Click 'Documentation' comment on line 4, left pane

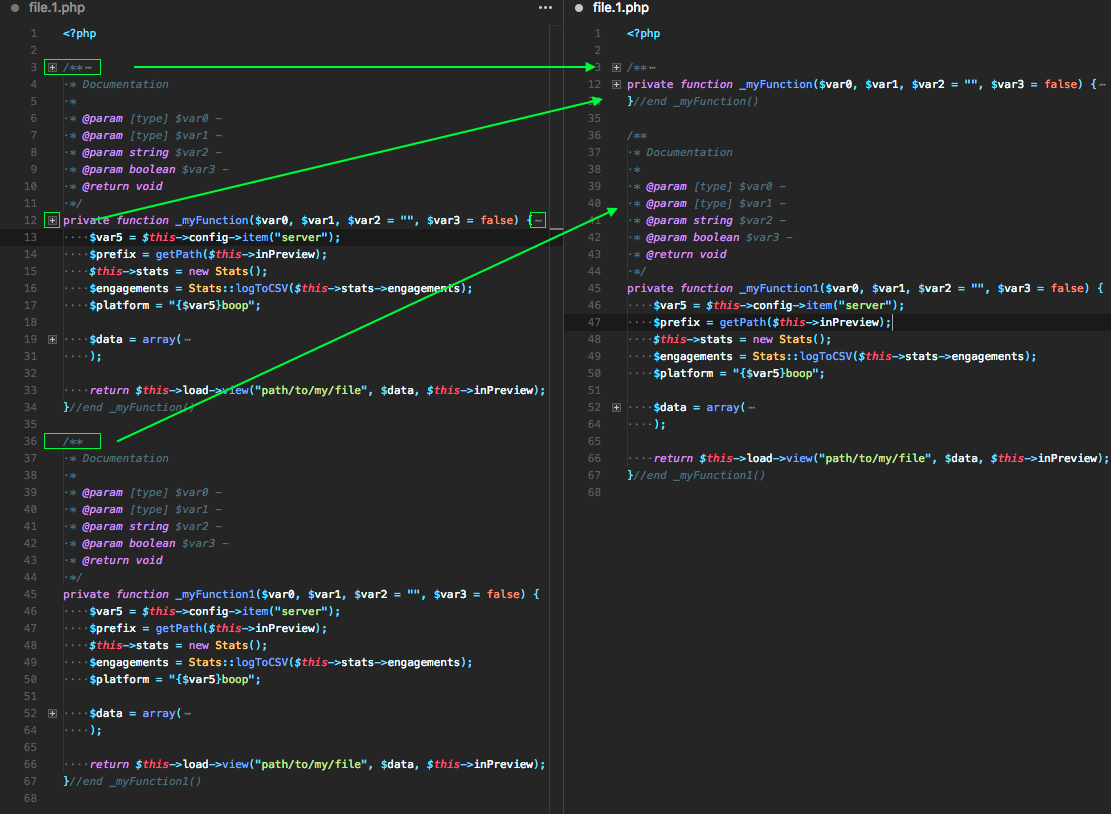pos(125,84)
